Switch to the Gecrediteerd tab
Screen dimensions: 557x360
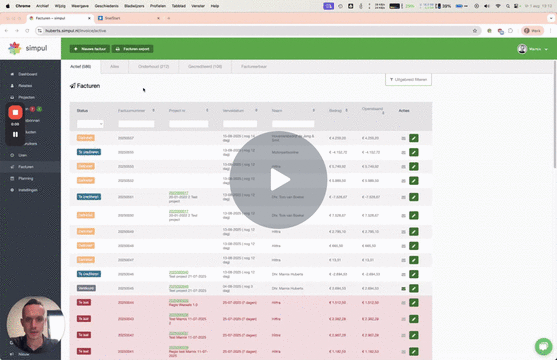(x=205, y=66)
